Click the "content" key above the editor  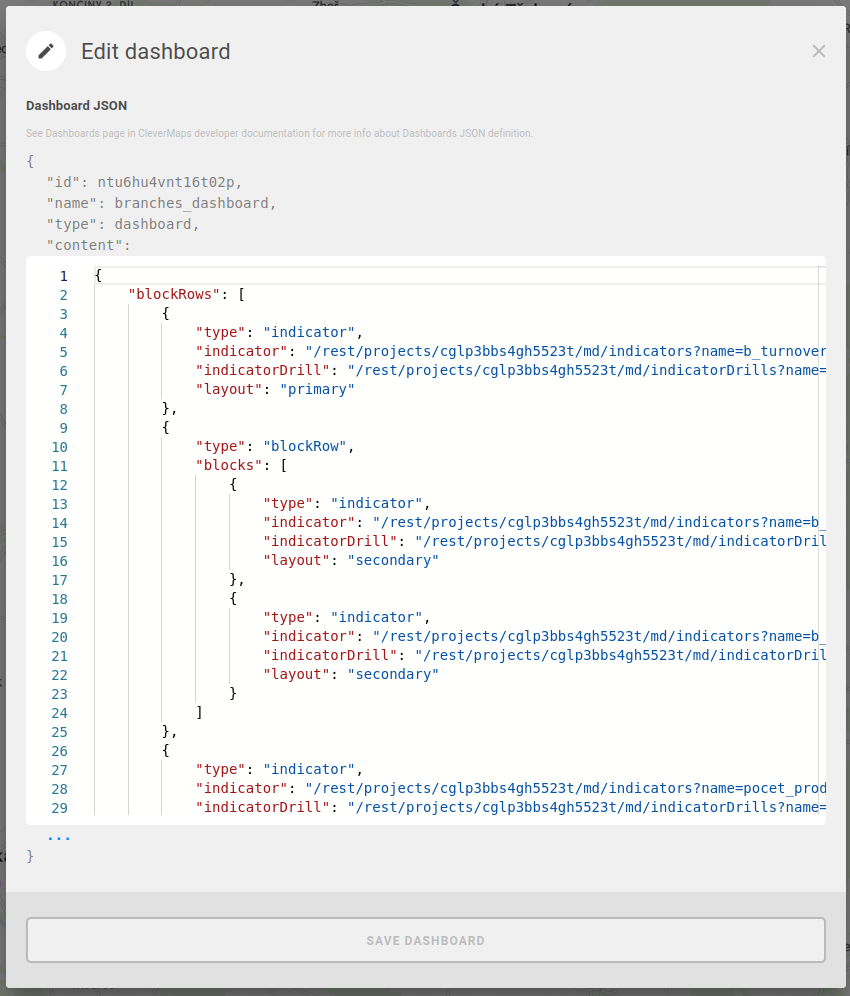pos(88,245)
